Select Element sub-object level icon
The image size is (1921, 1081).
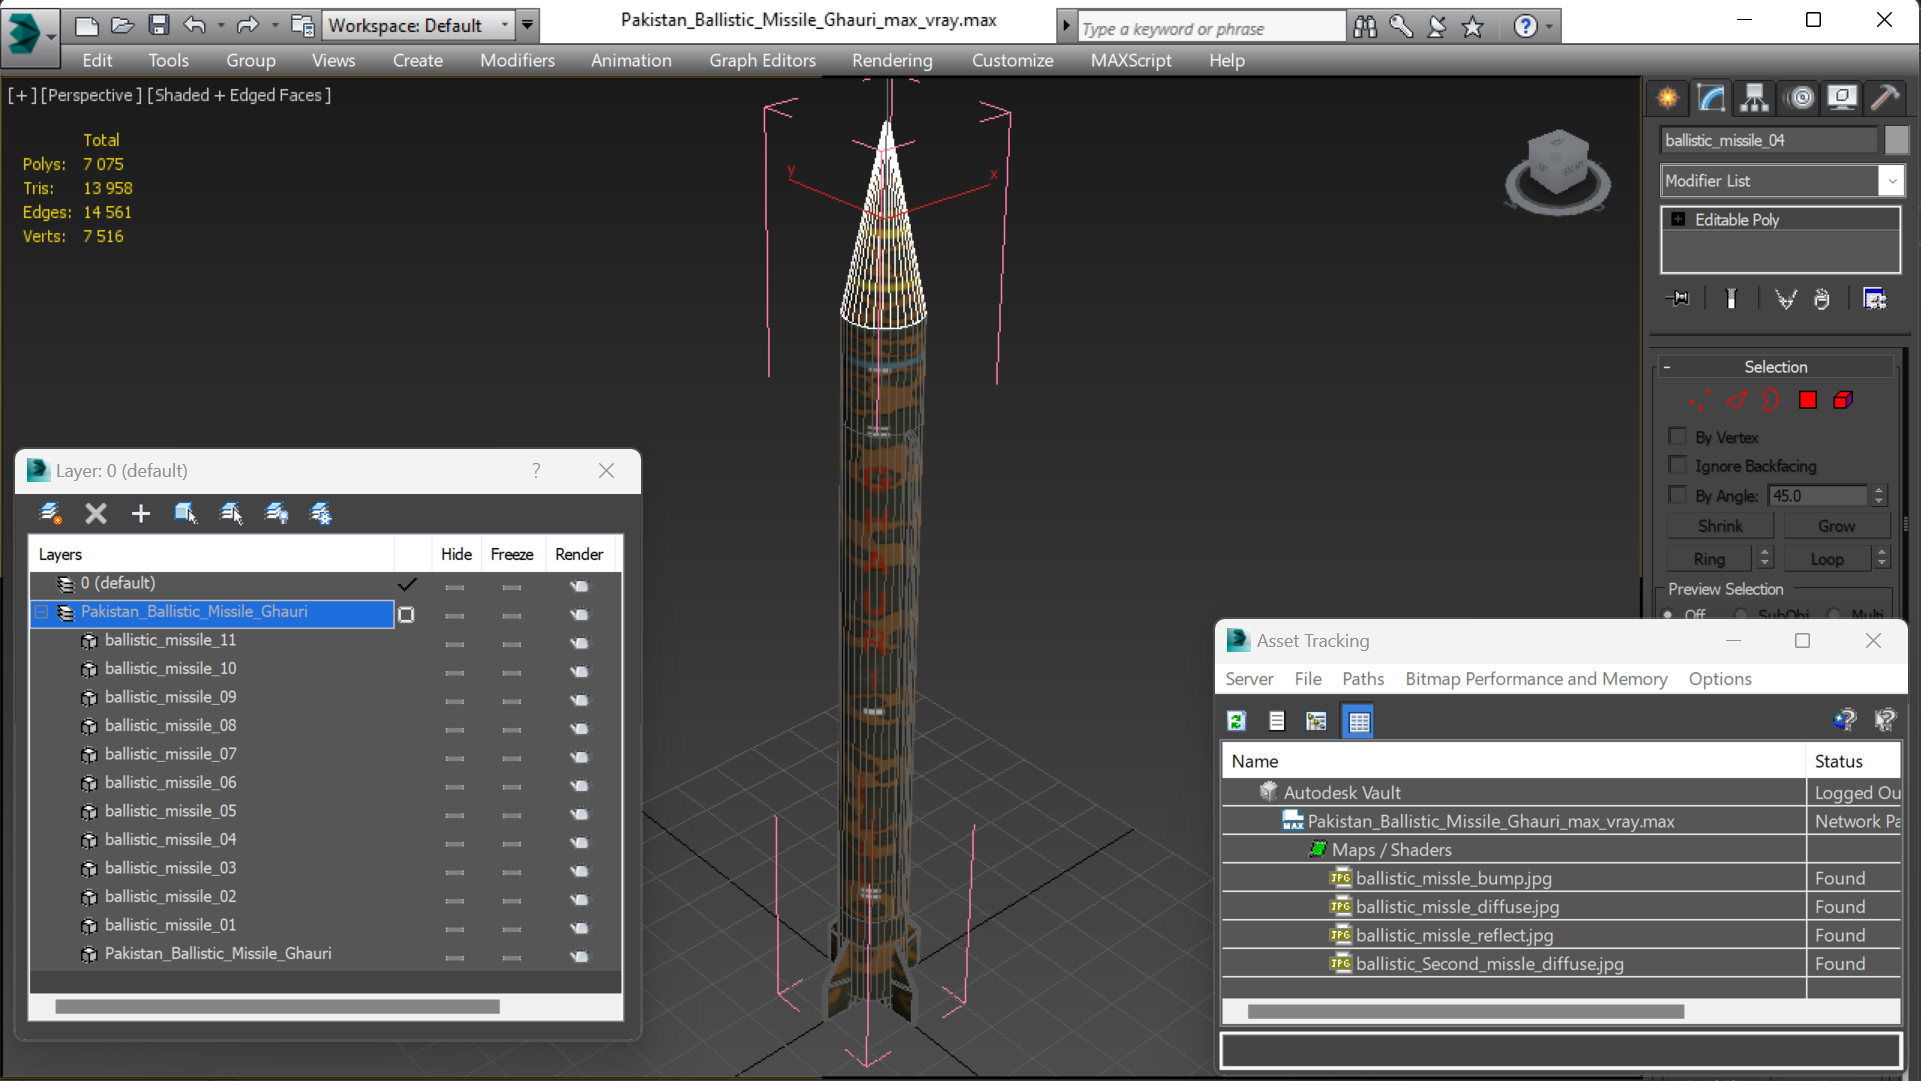tap(1843, 400)
